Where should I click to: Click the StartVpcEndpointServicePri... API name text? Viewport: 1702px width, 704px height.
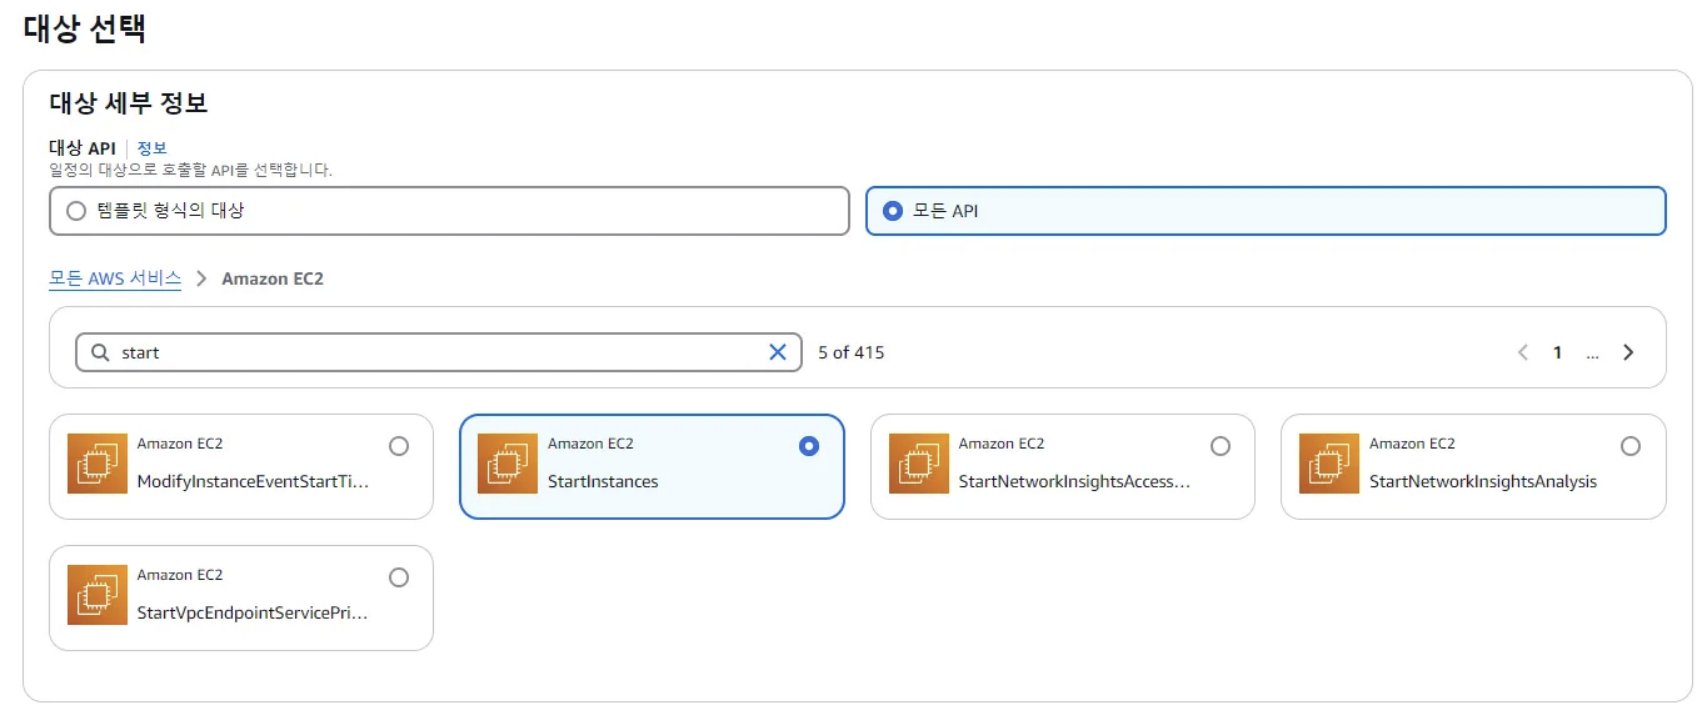pos(252,612)
